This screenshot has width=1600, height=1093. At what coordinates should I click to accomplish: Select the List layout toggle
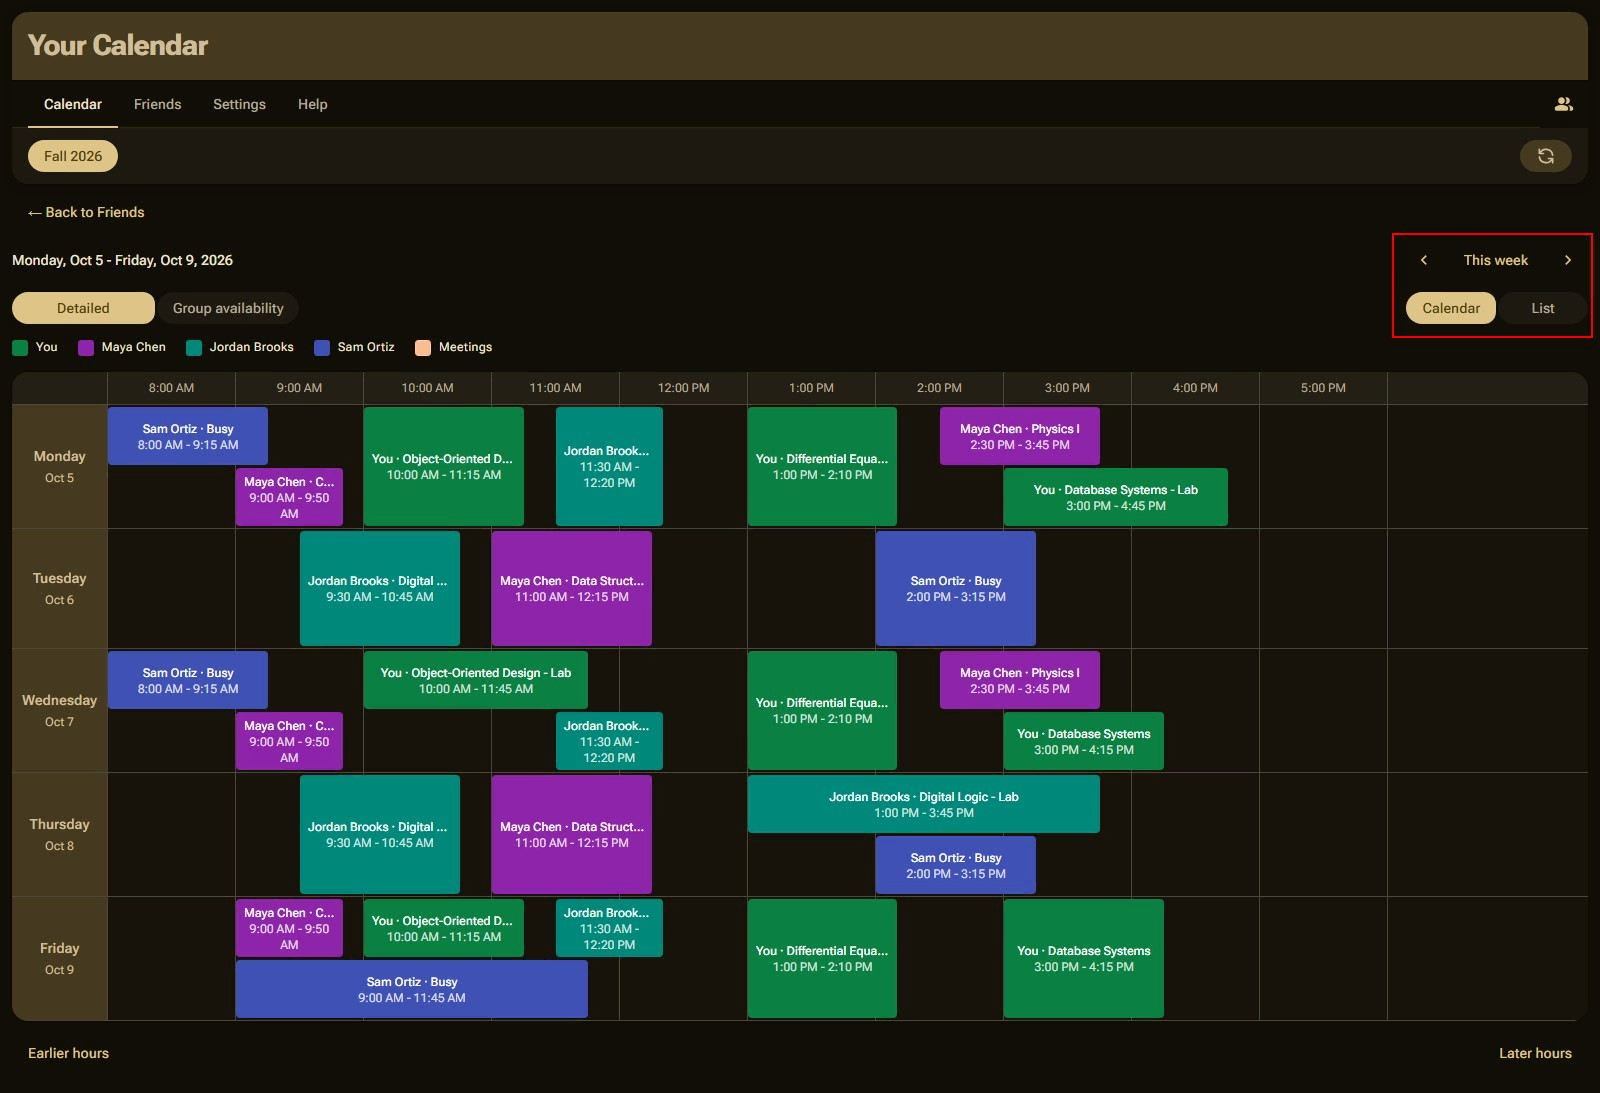tap(1542, 308)
